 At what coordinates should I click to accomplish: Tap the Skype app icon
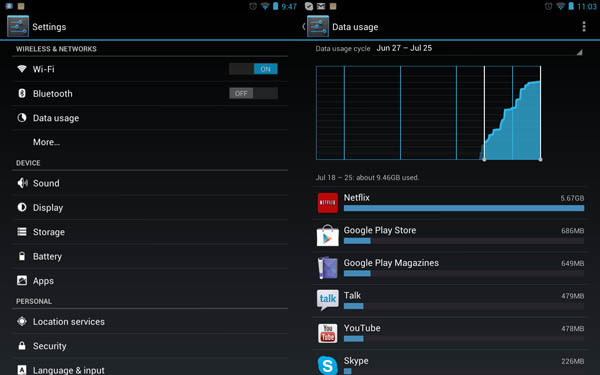point(328,365)
